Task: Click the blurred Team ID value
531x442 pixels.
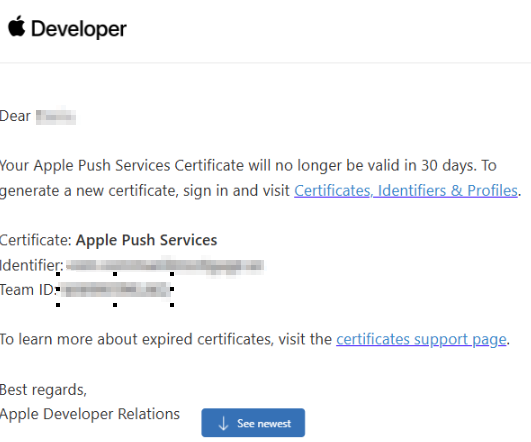Action: tap(115, 290)
